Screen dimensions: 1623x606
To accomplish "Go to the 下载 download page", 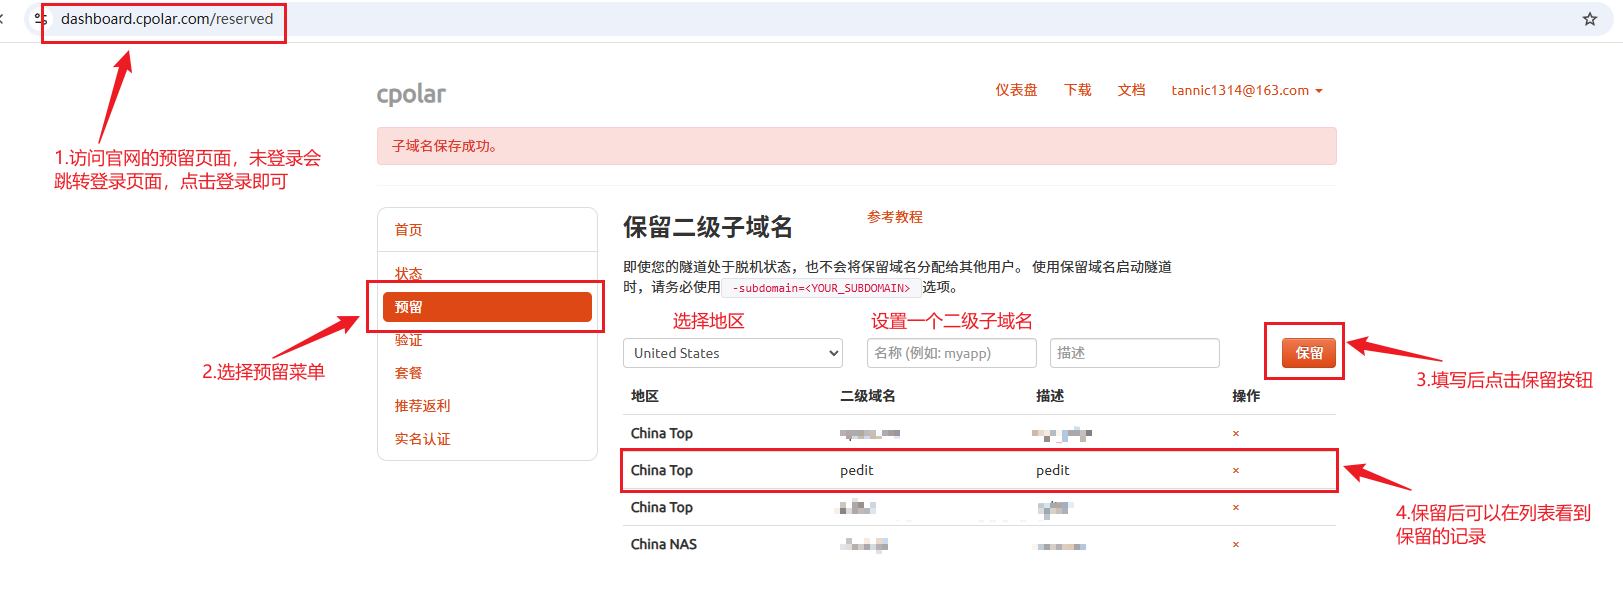I will 1077,90.
